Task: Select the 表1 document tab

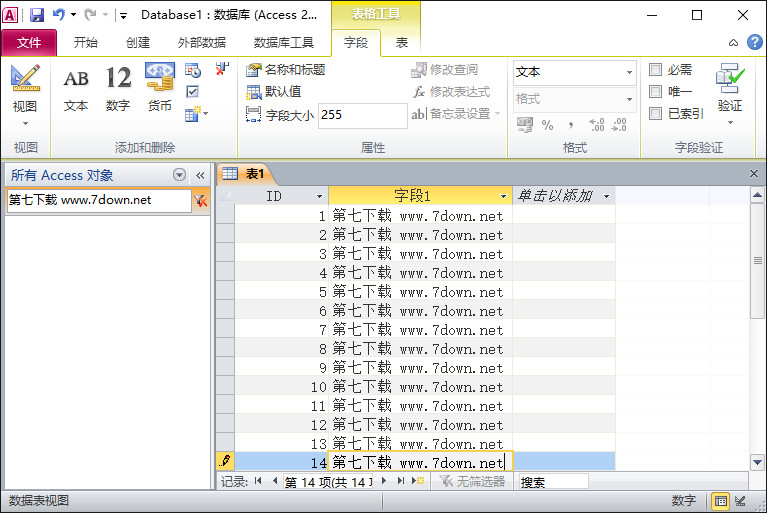Action: click(x=244, y=174)
